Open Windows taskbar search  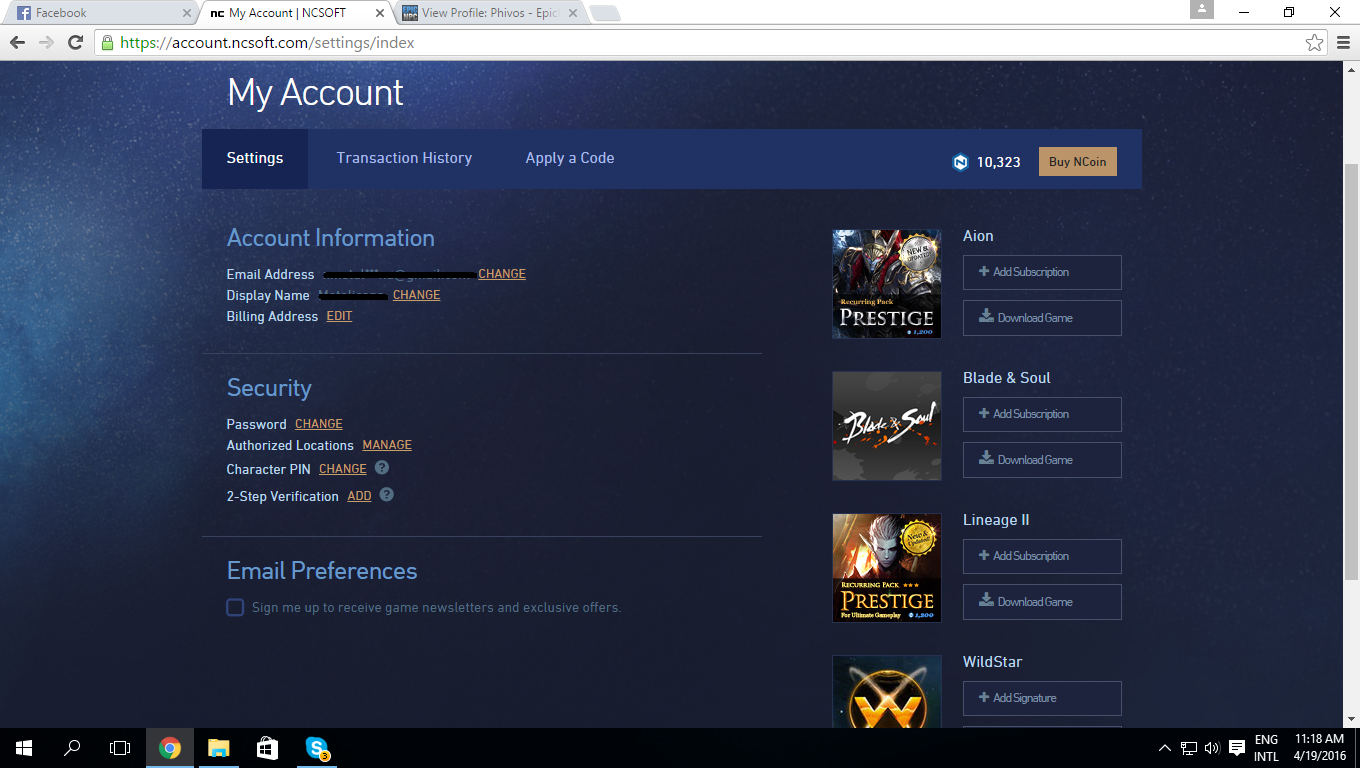[x=72, y=748]
